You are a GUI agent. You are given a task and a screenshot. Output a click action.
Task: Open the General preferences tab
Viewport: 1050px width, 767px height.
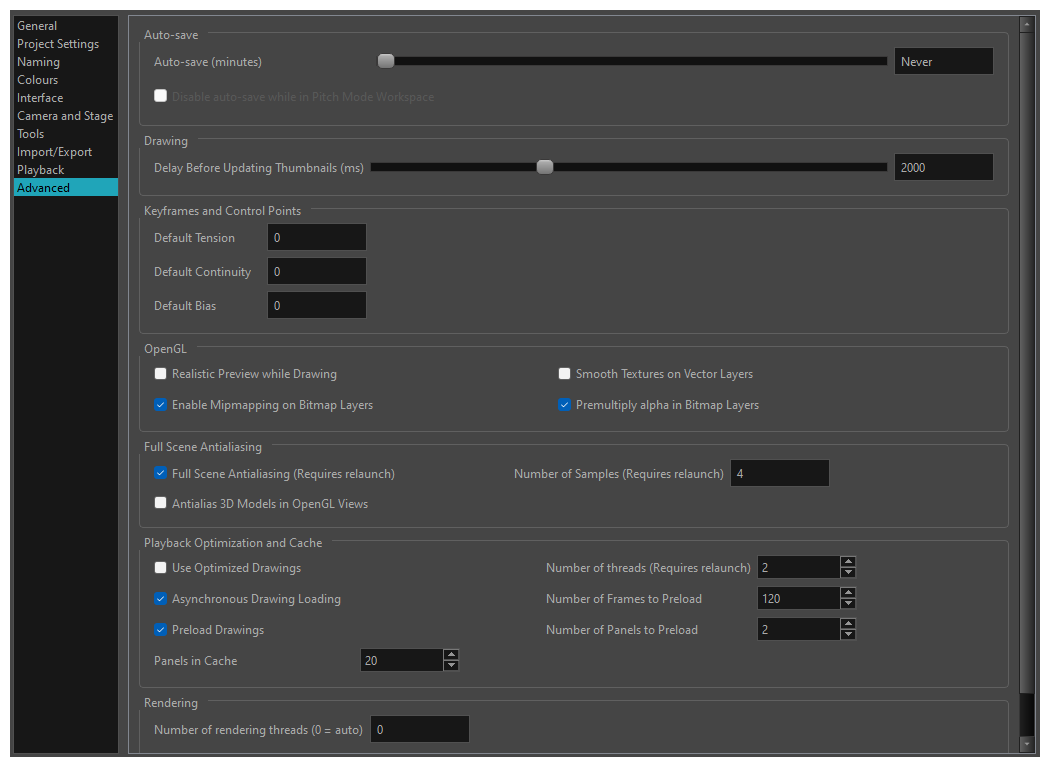pyautogui.click(x=37, y=26)
